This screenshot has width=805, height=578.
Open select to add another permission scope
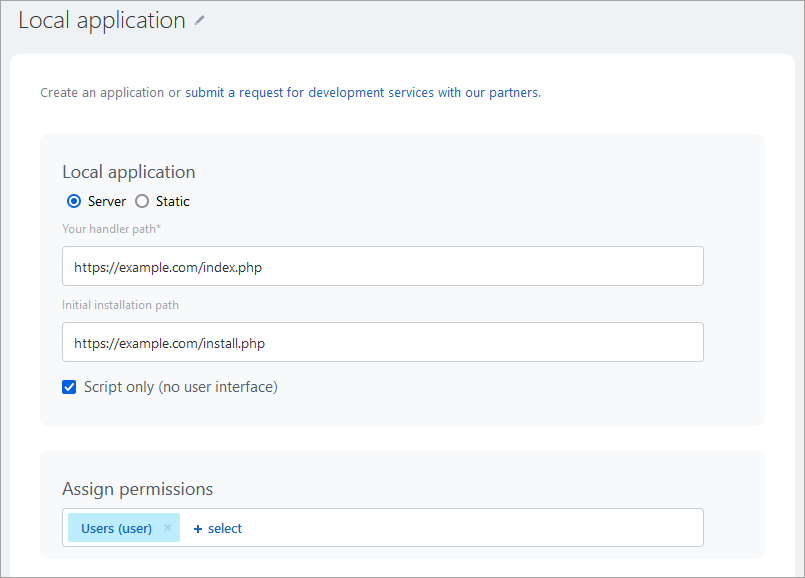(x=216, y=527)
